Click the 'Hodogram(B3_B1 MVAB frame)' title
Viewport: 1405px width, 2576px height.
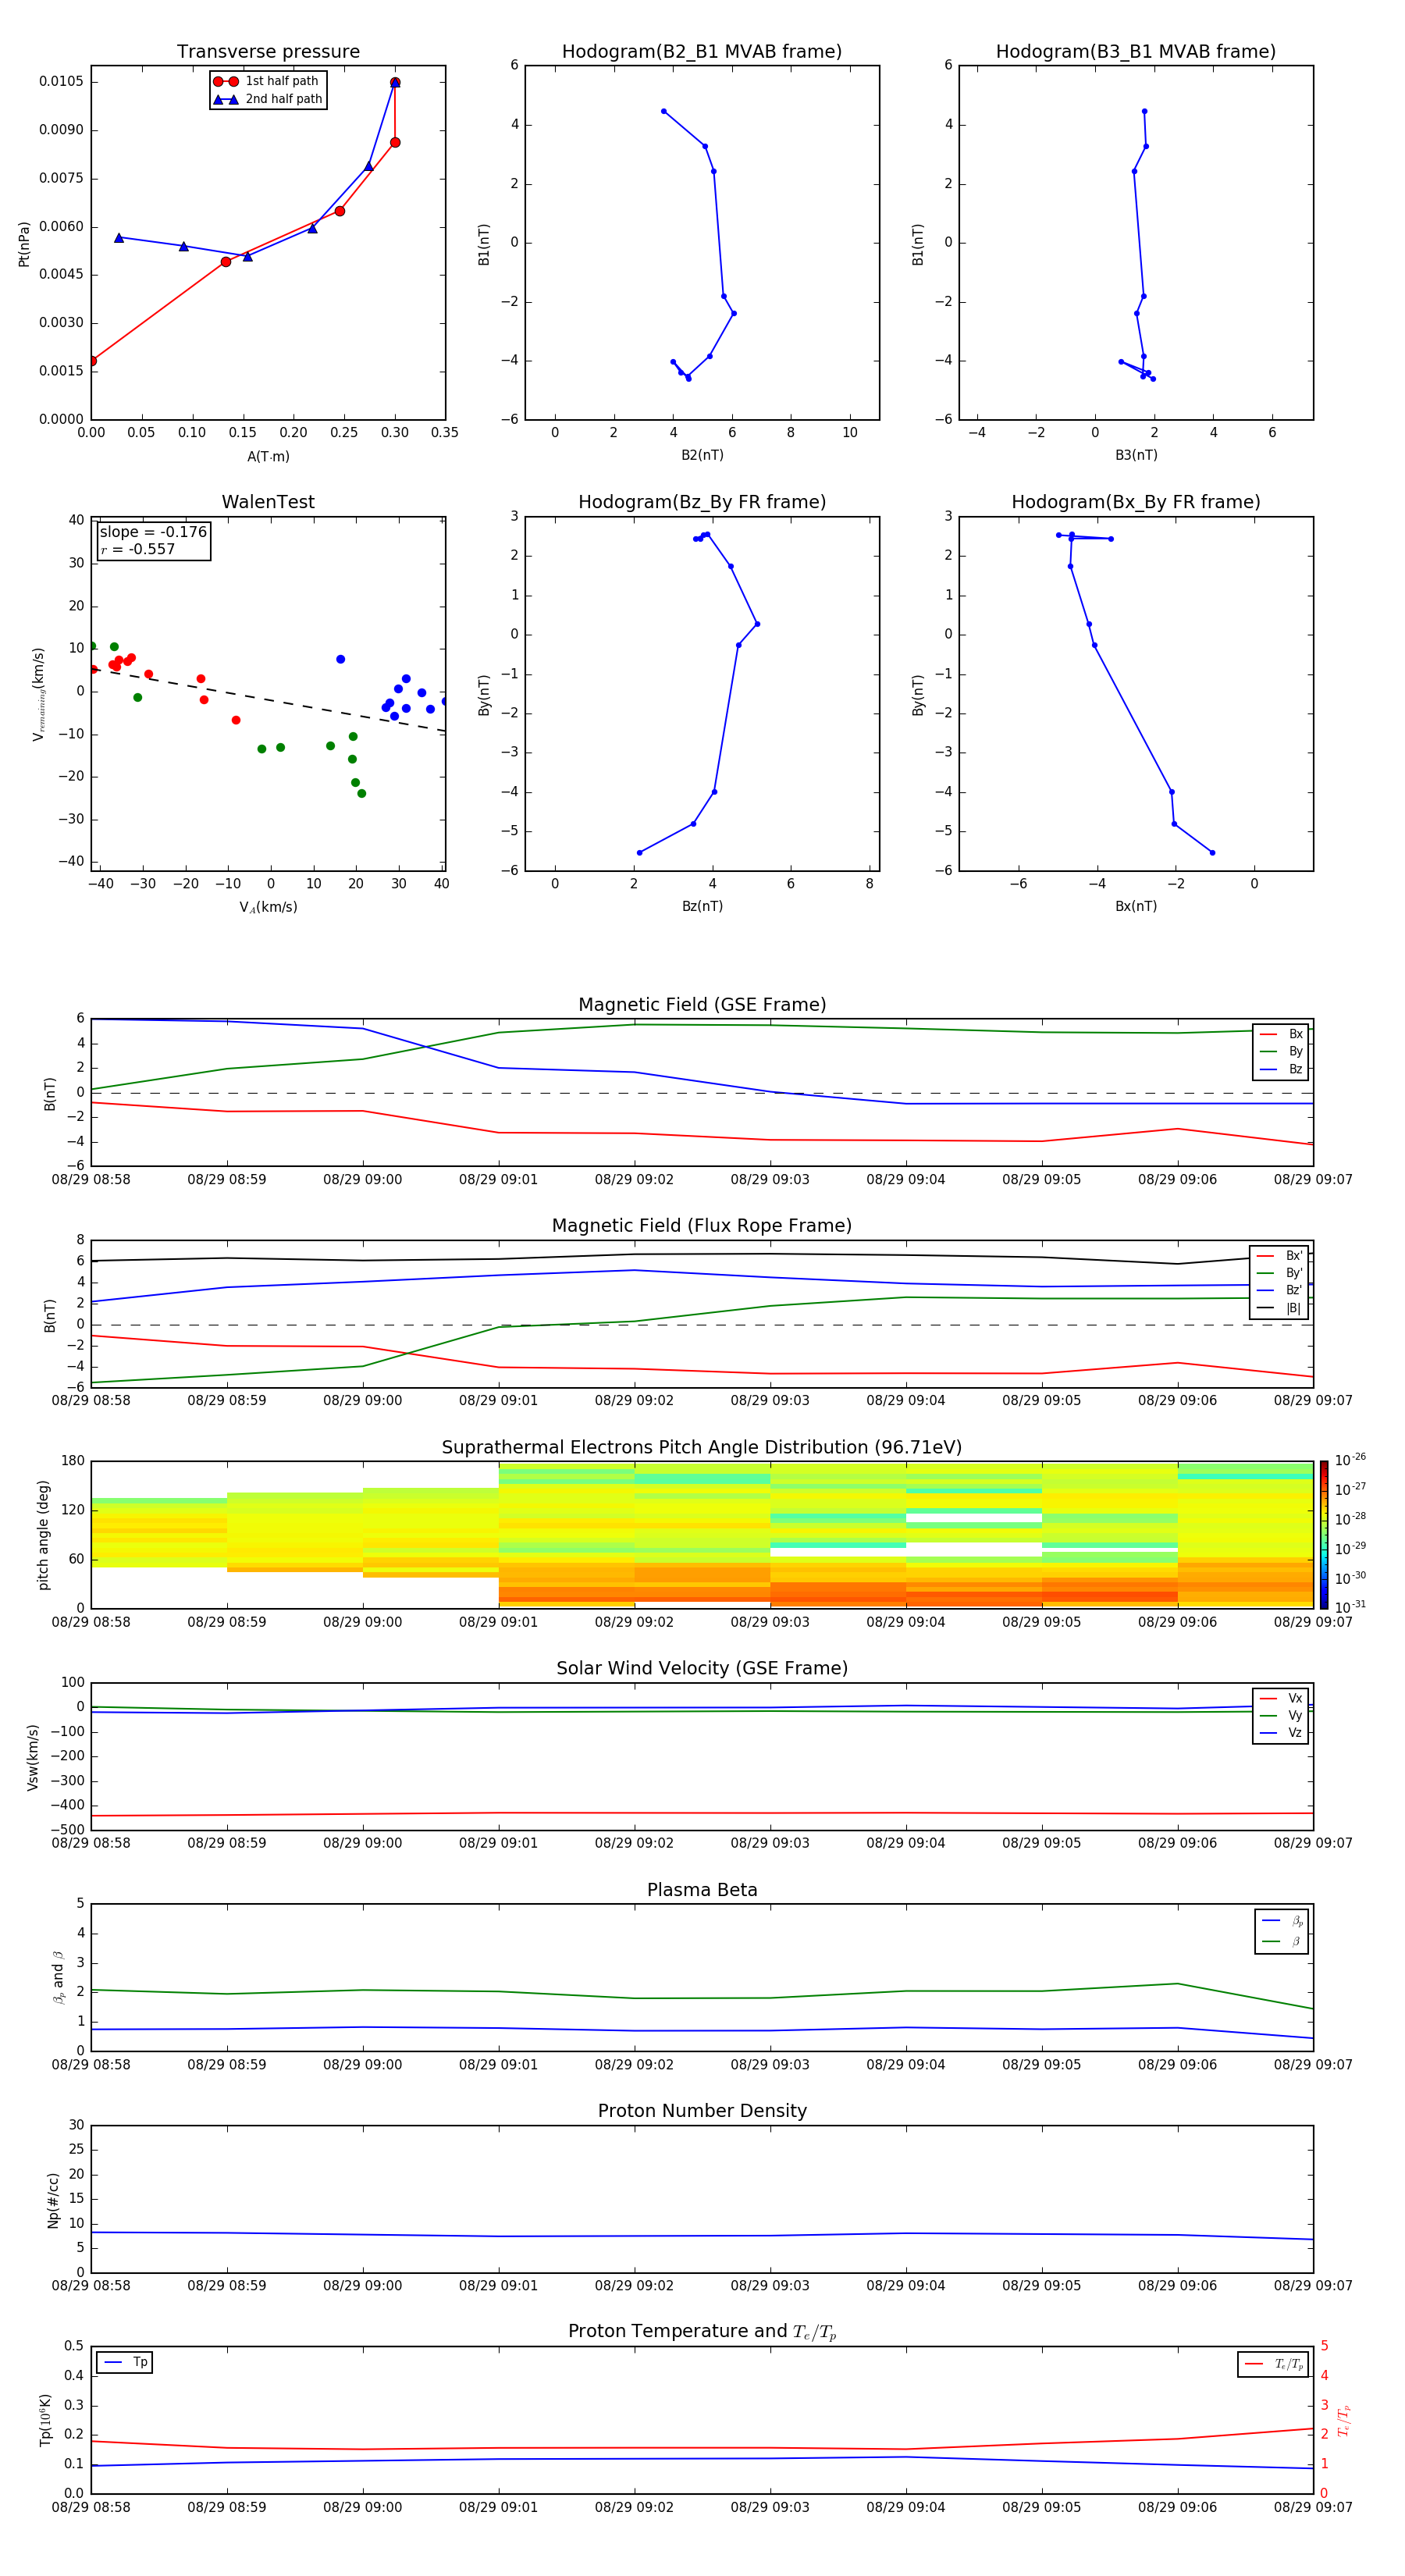click(x=1136, y=51)
